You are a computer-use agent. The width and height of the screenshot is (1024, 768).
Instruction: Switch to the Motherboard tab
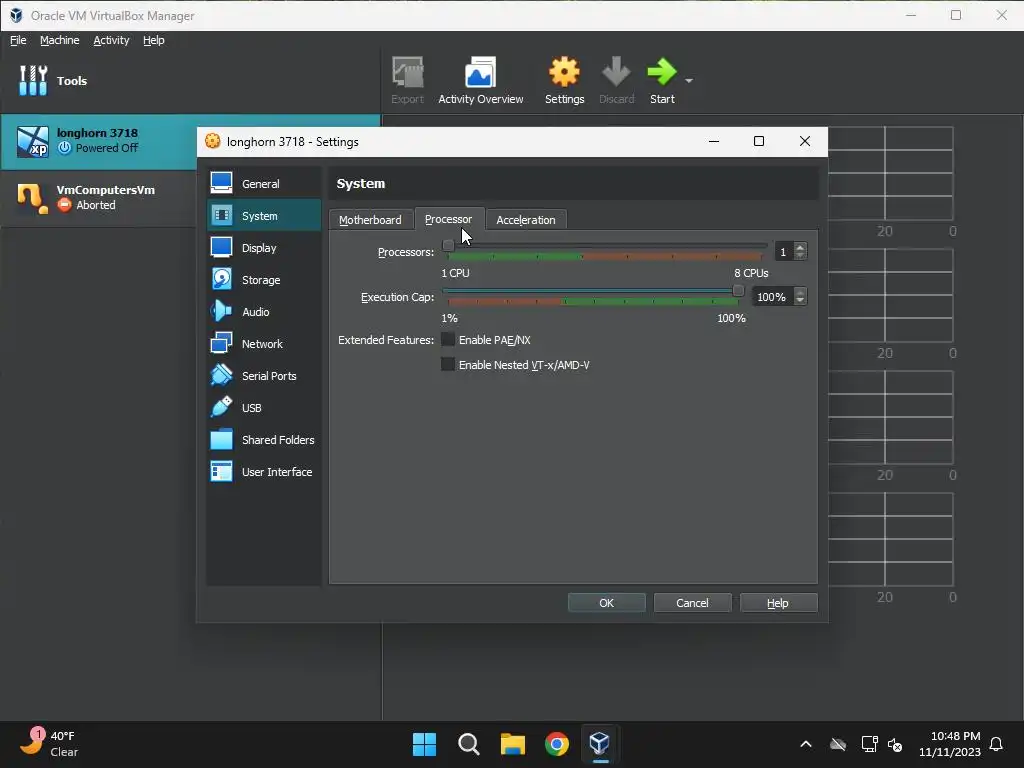click(370, 220)
